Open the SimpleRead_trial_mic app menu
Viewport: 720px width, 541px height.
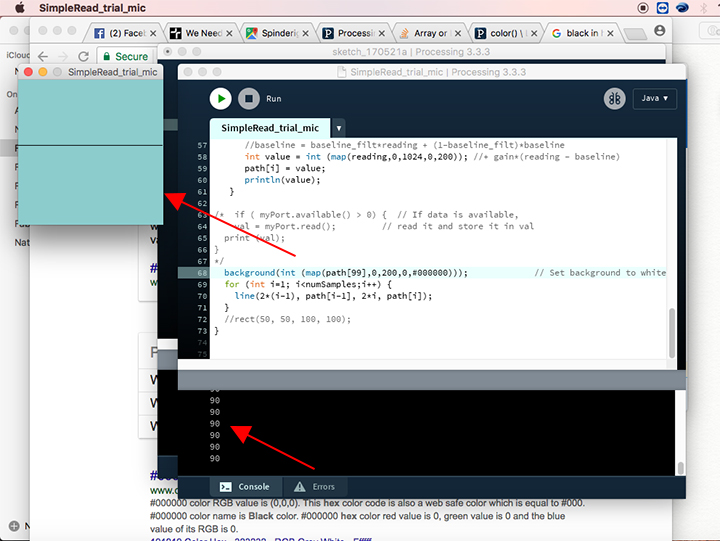[92, 8]
